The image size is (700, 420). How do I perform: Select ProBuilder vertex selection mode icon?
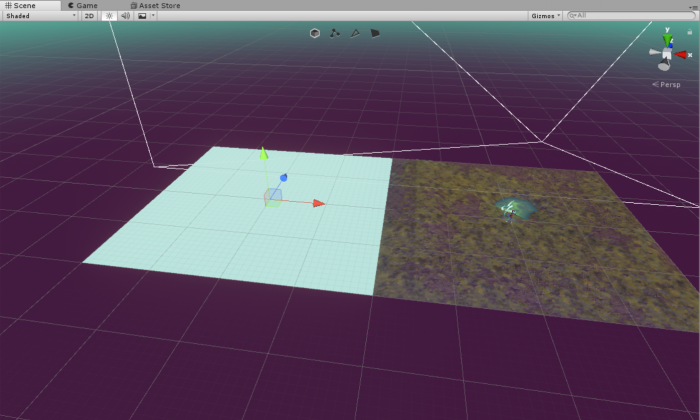(335, 33)
